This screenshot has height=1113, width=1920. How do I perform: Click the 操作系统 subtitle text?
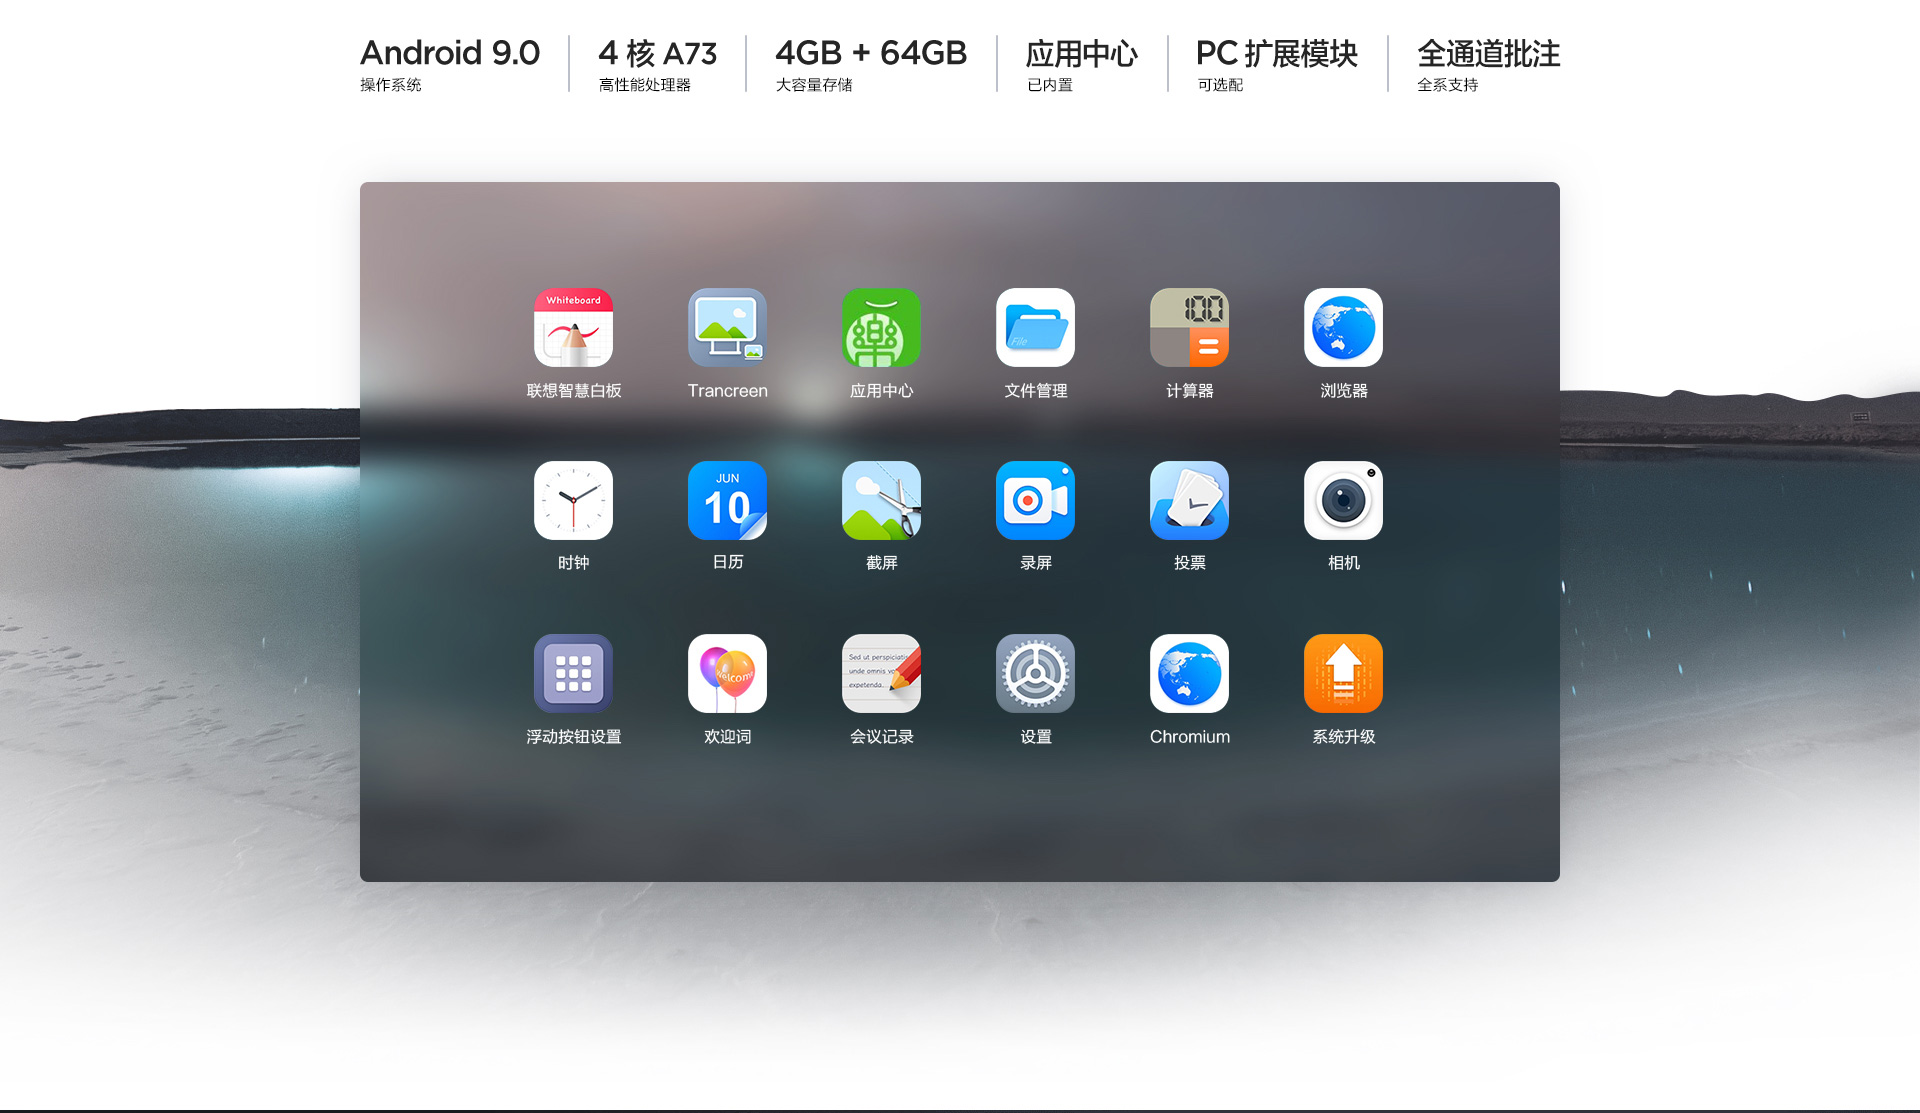[x=391, y=85]
